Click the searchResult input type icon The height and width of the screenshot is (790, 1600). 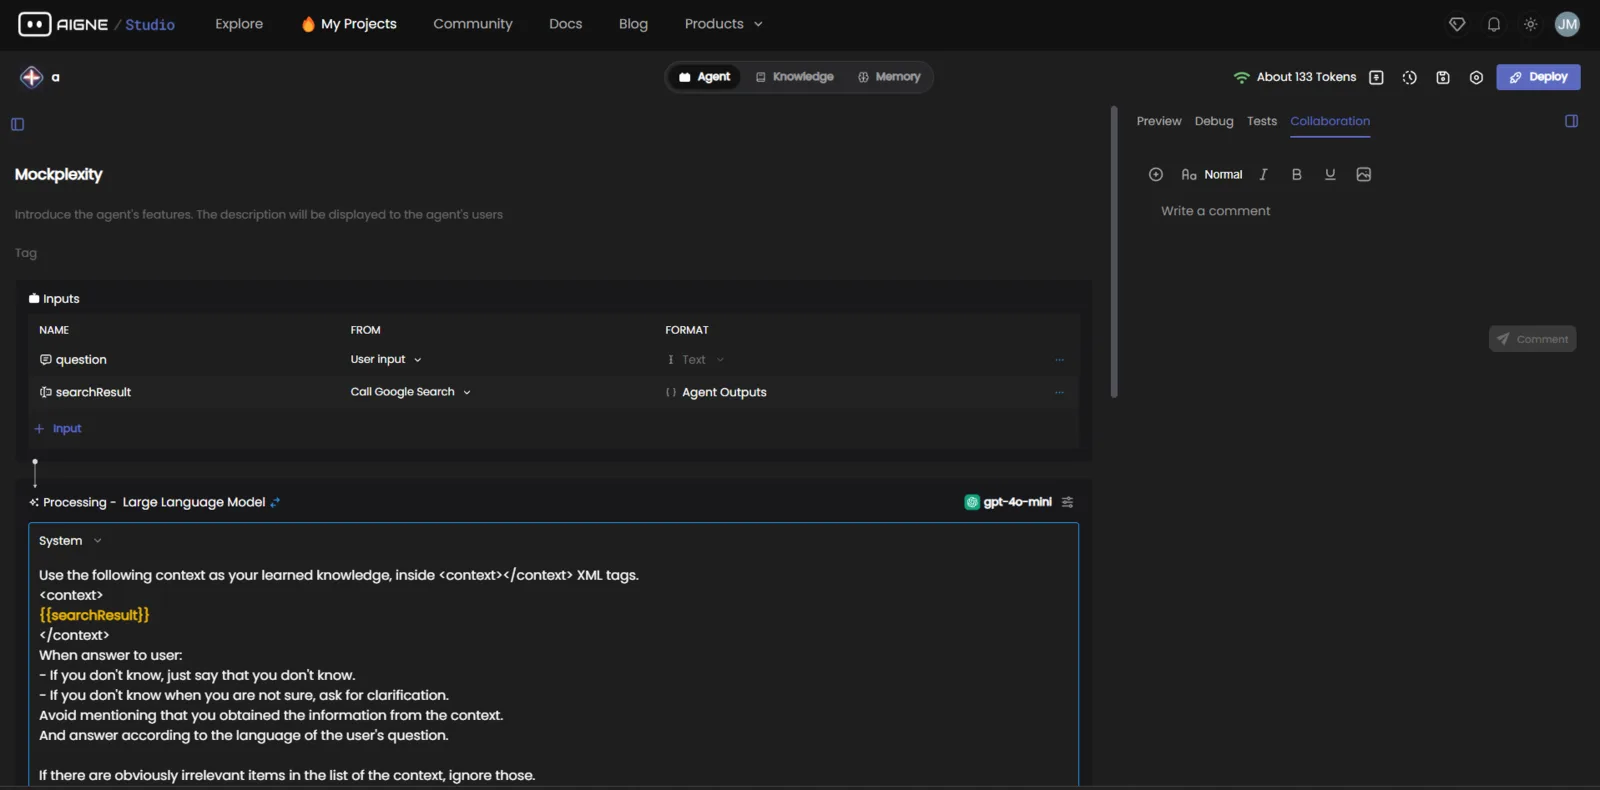pos(45,392)
